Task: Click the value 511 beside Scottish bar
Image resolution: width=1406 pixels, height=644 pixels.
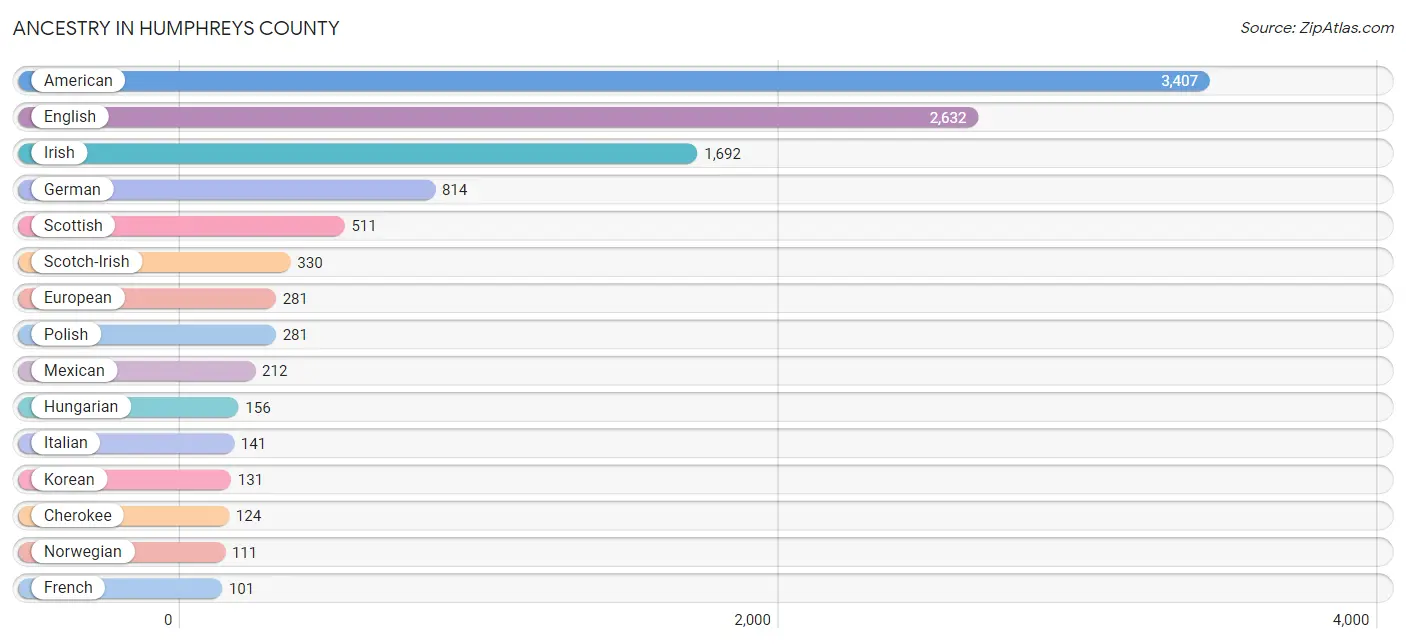Action: pyautogui.click(x=364, y=226)
